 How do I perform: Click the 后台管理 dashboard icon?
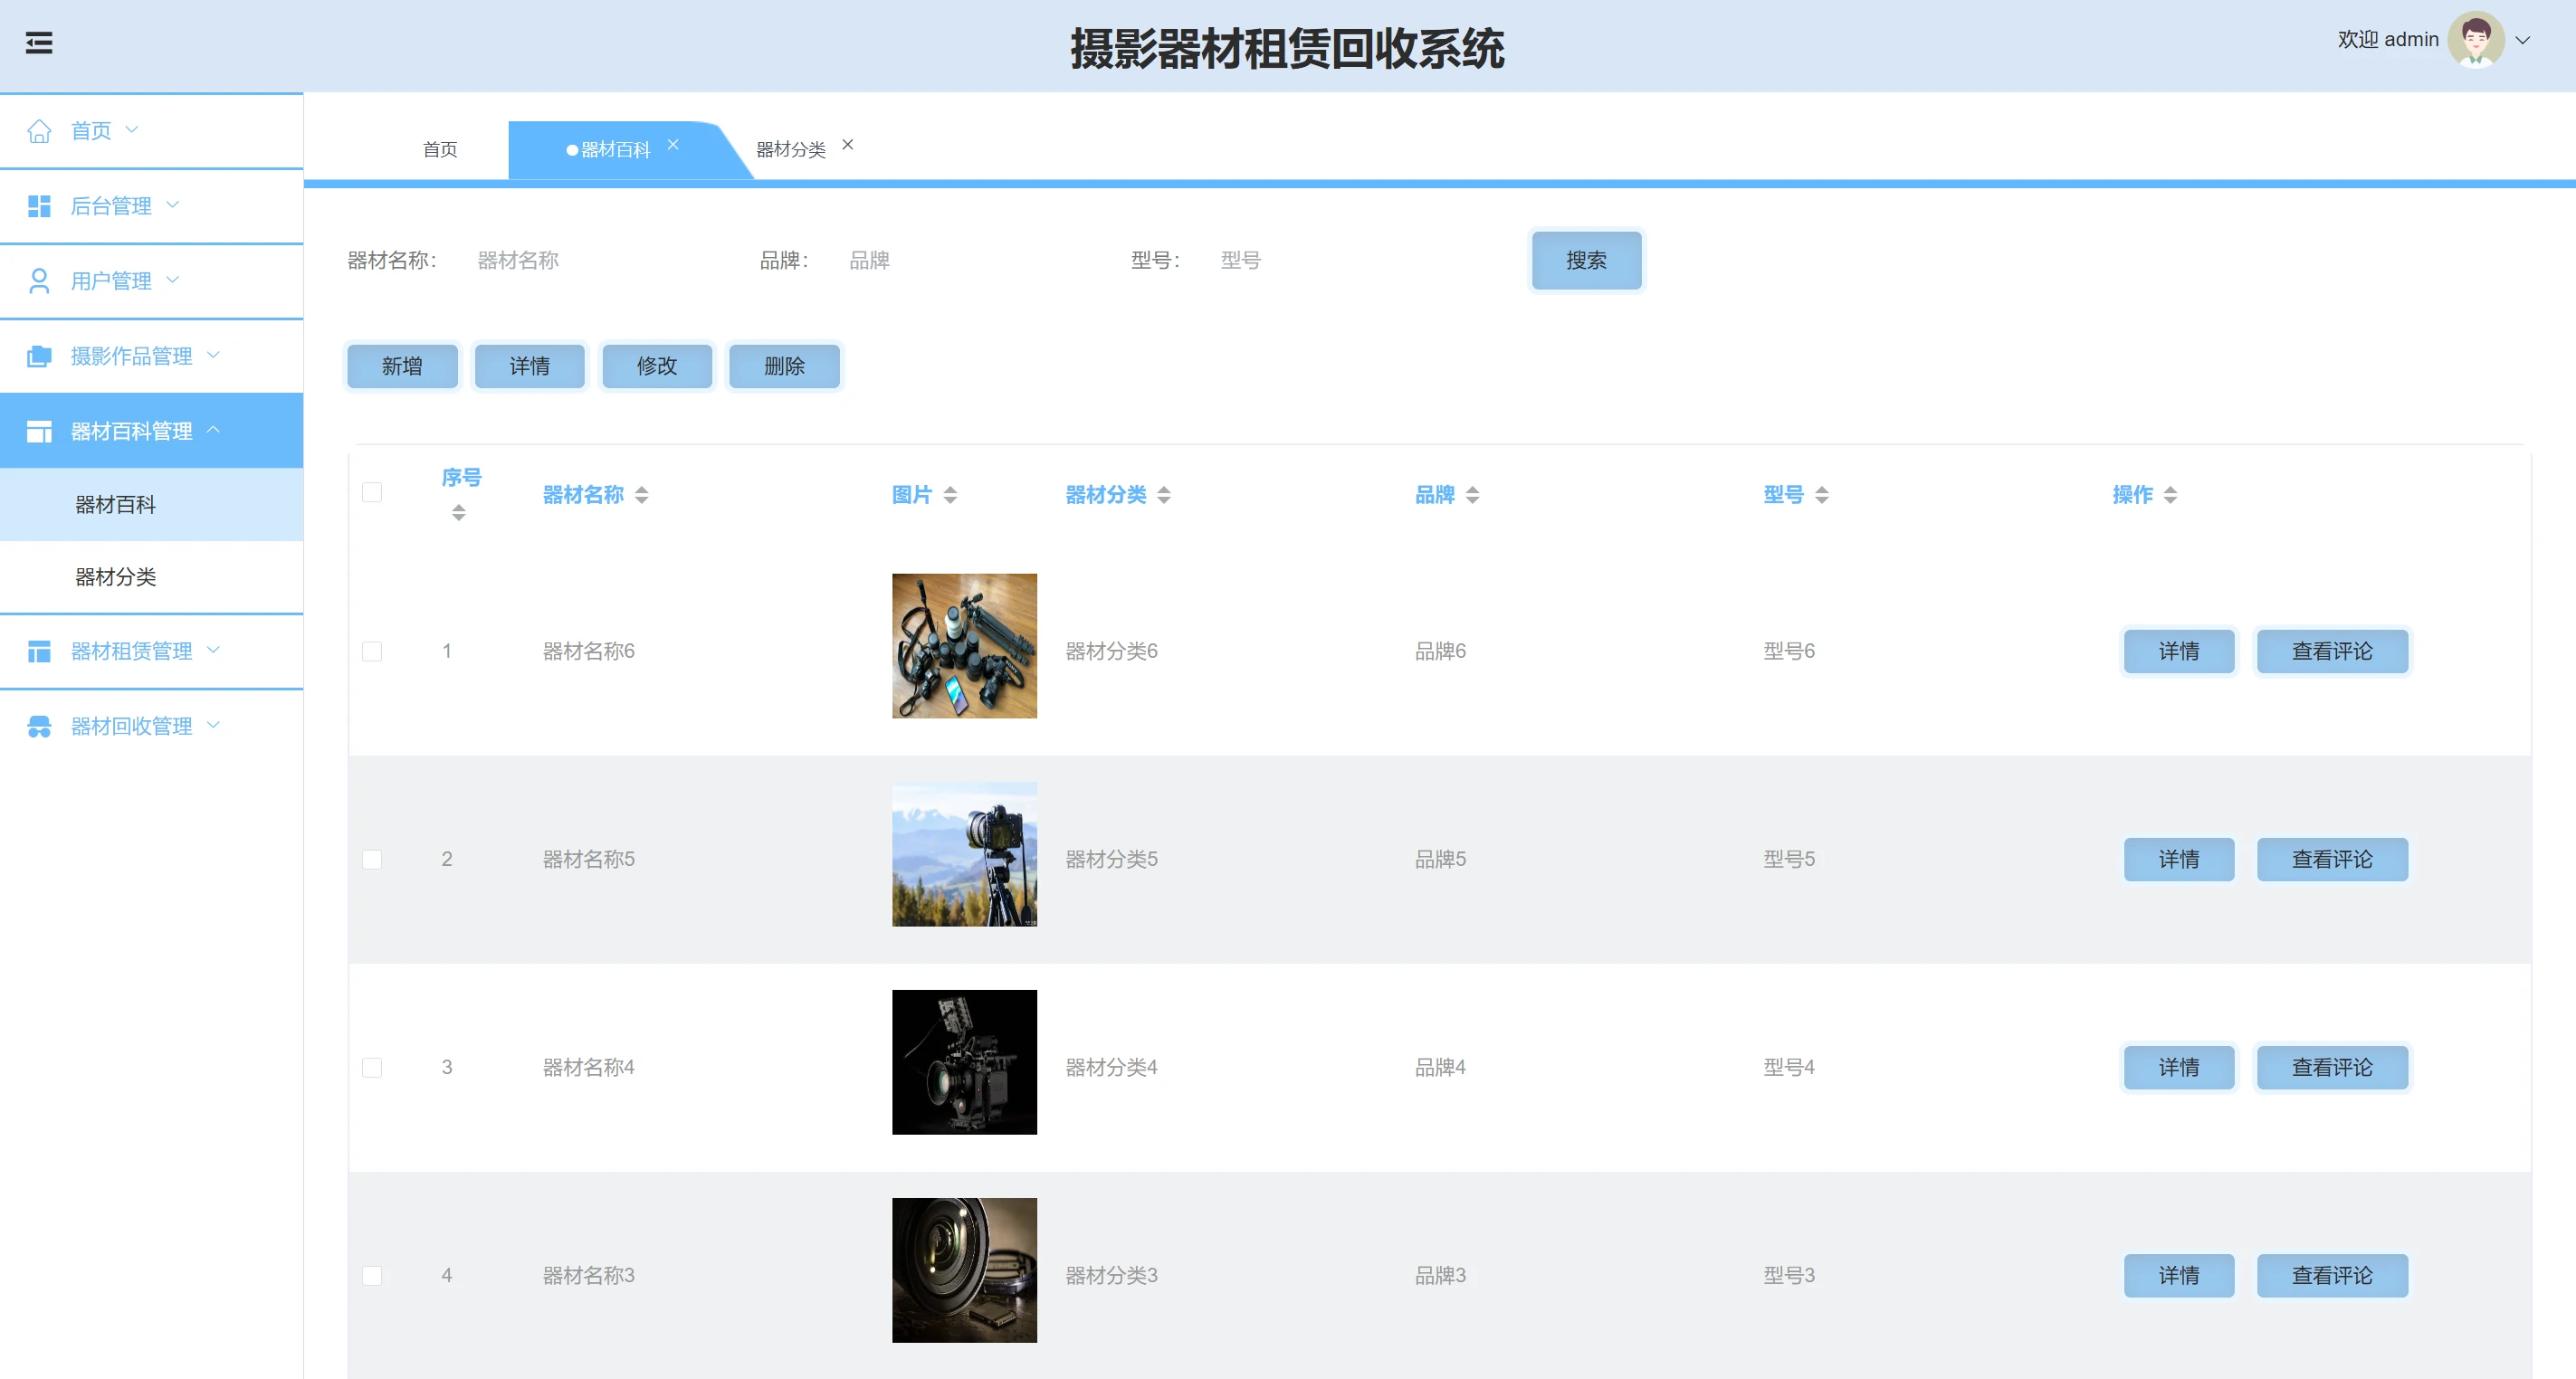(39, 206)
